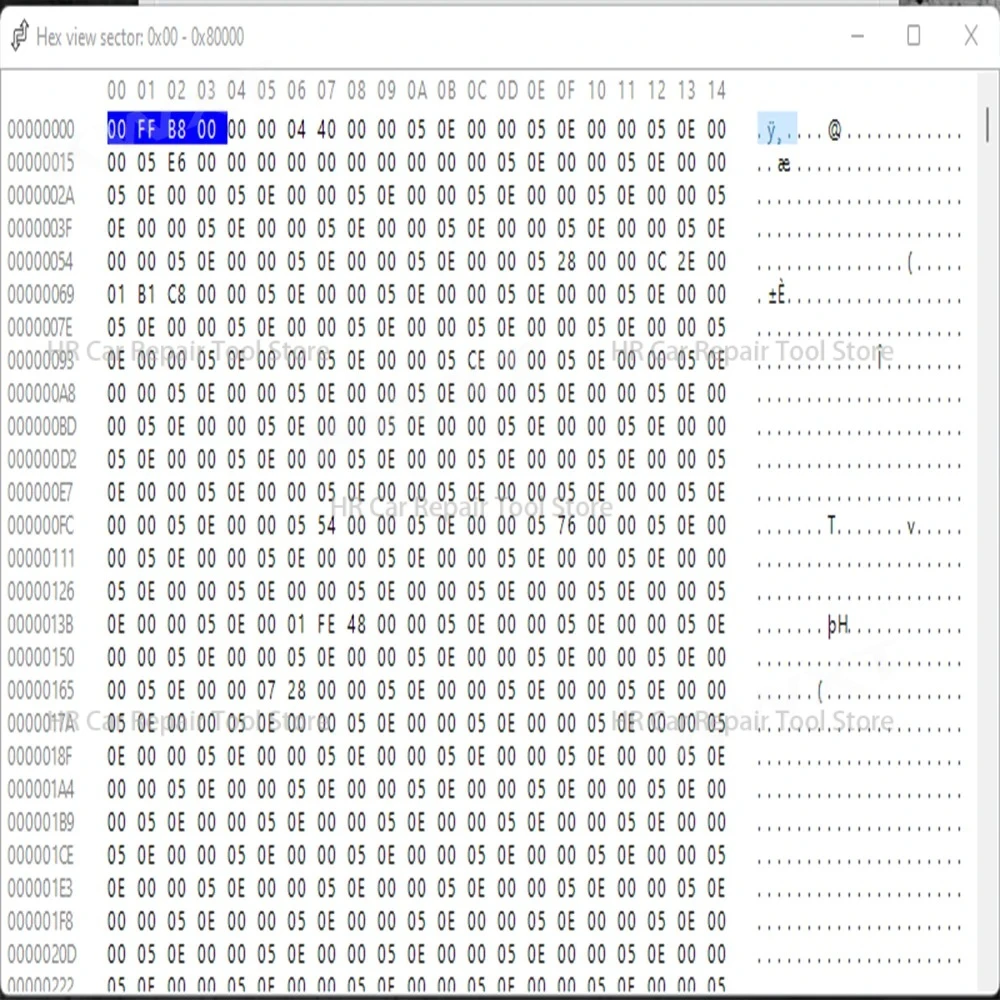The height and width of the screenshot is (1000, 1000).
Task: Click the T character in ASCII column
Action: (832, 526)
